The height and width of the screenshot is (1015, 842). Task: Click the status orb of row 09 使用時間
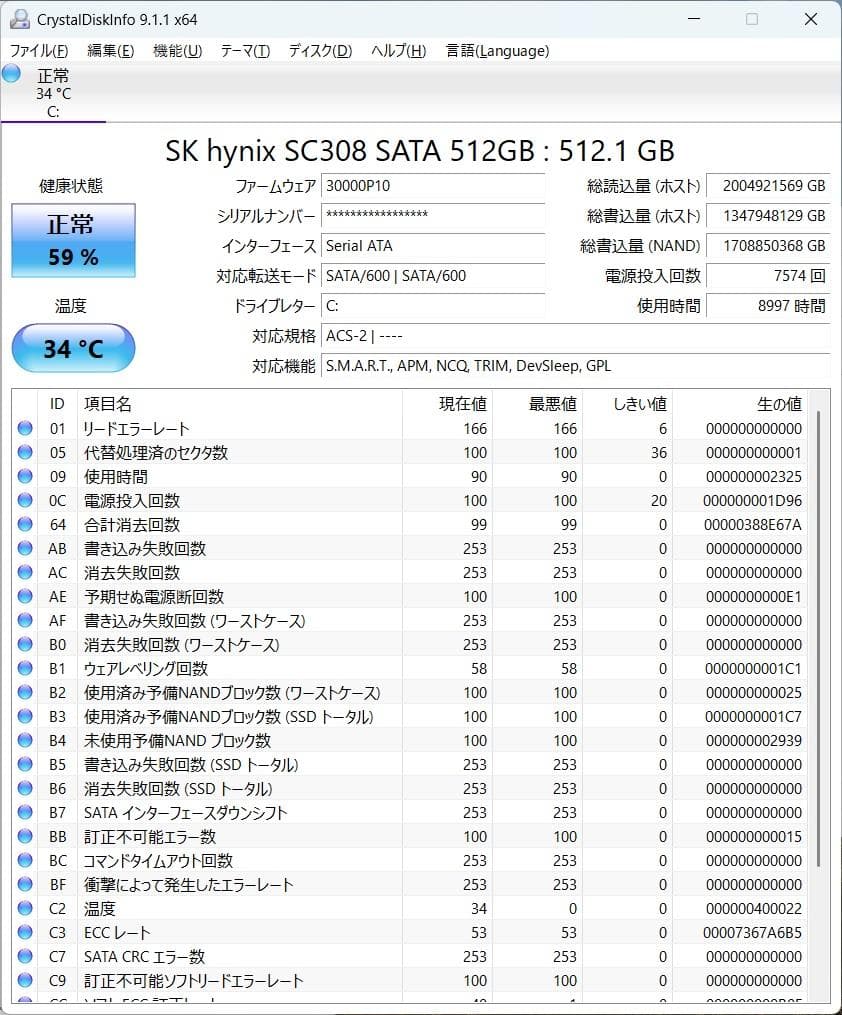tap(25, 476)
